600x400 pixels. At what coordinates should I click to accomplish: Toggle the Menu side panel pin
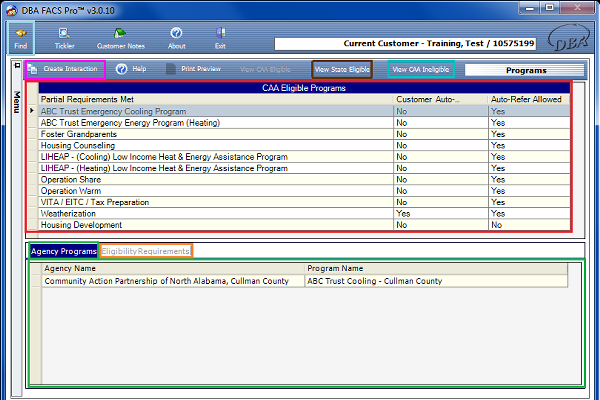coord(17,65)
